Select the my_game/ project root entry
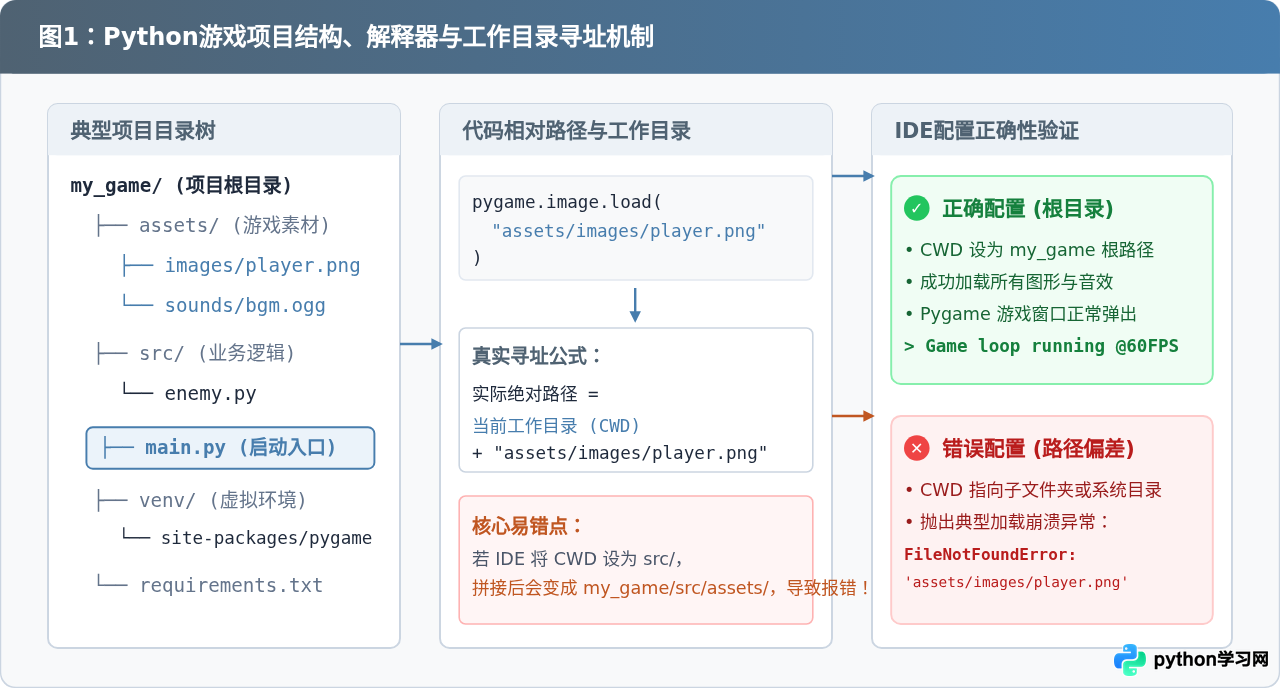This screenshot has width=1280, height=688. point(181,185)
